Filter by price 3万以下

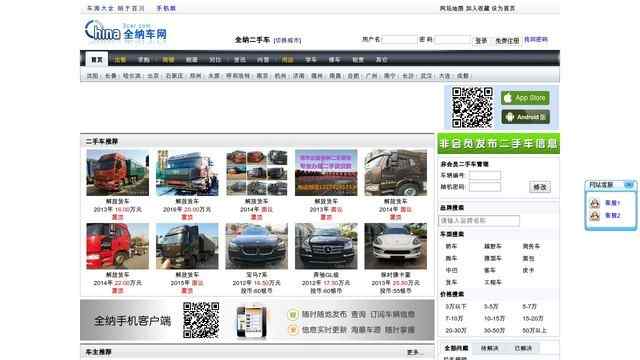[456, 306]
